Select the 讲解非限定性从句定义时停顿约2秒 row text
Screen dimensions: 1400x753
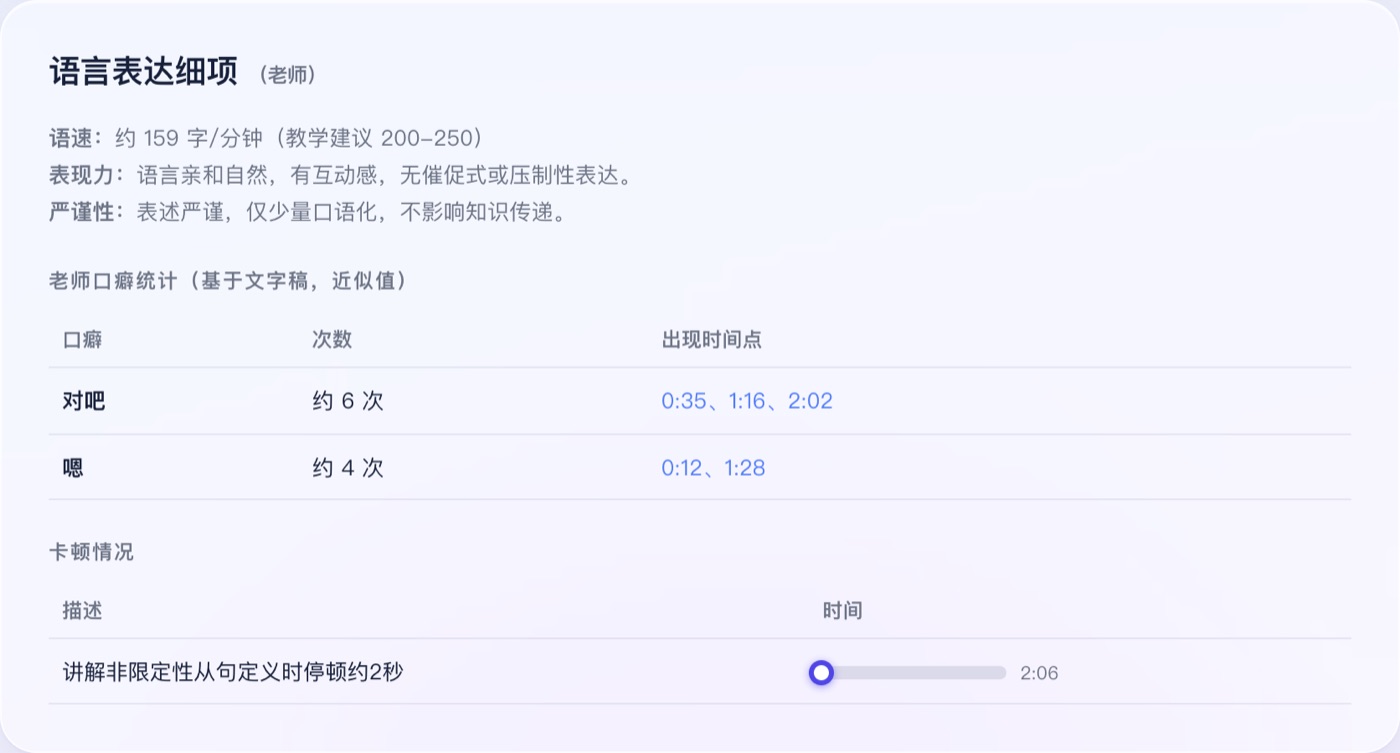[233, 672]
